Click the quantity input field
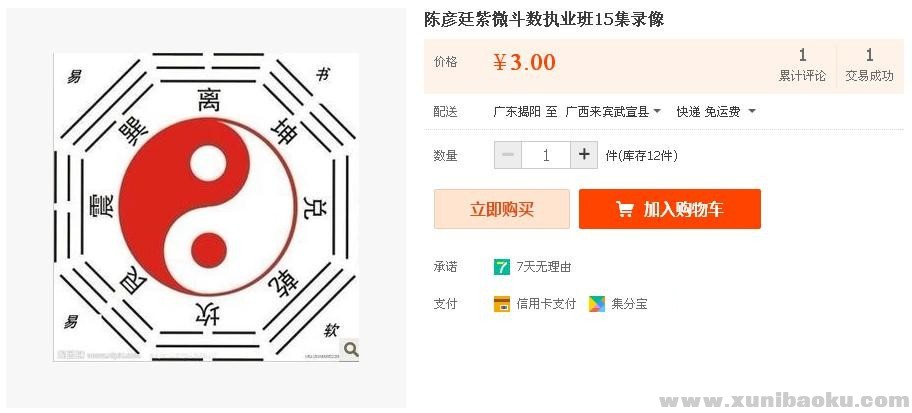Image resolution: width=912 pixels, height=413 pixels. [546, 155]
